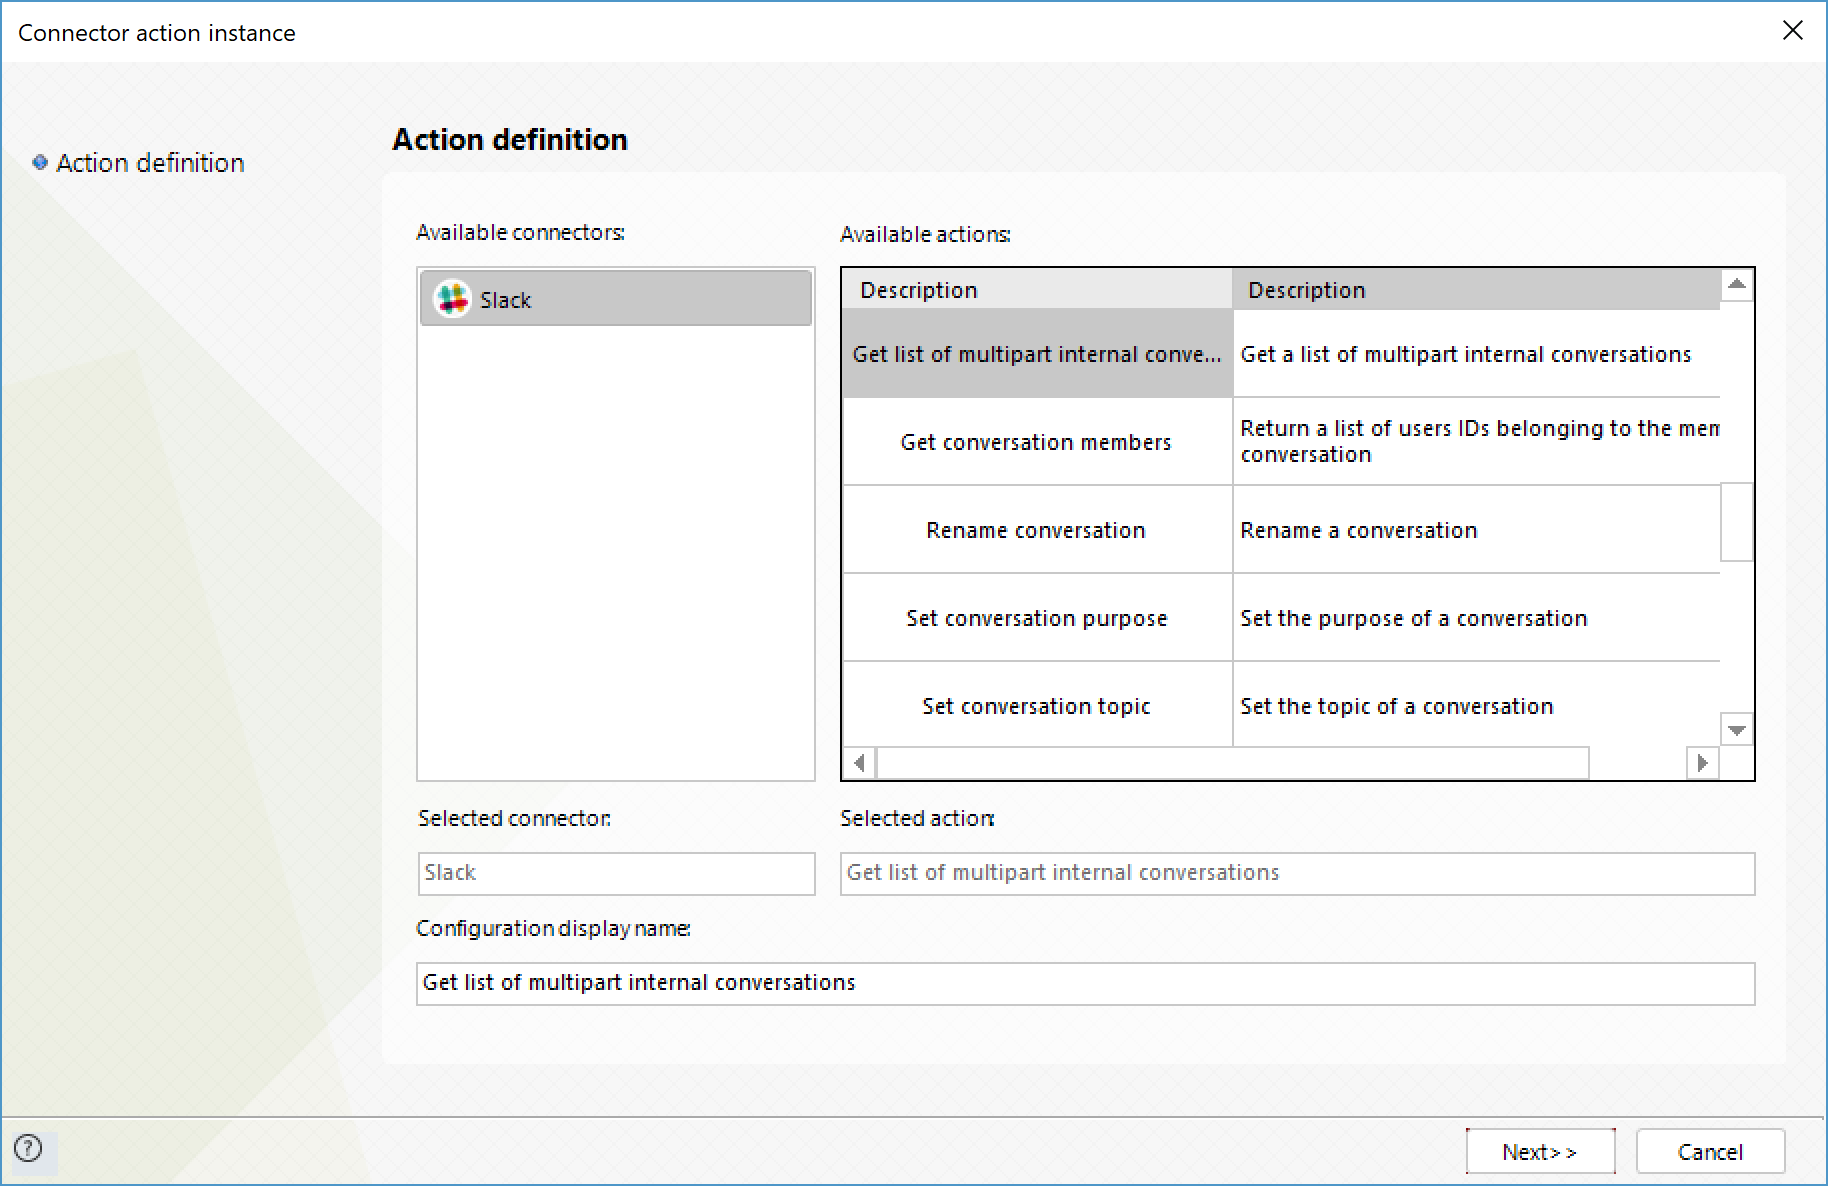
Task: Select the Action definition step in sidebar
Action: 150,163
